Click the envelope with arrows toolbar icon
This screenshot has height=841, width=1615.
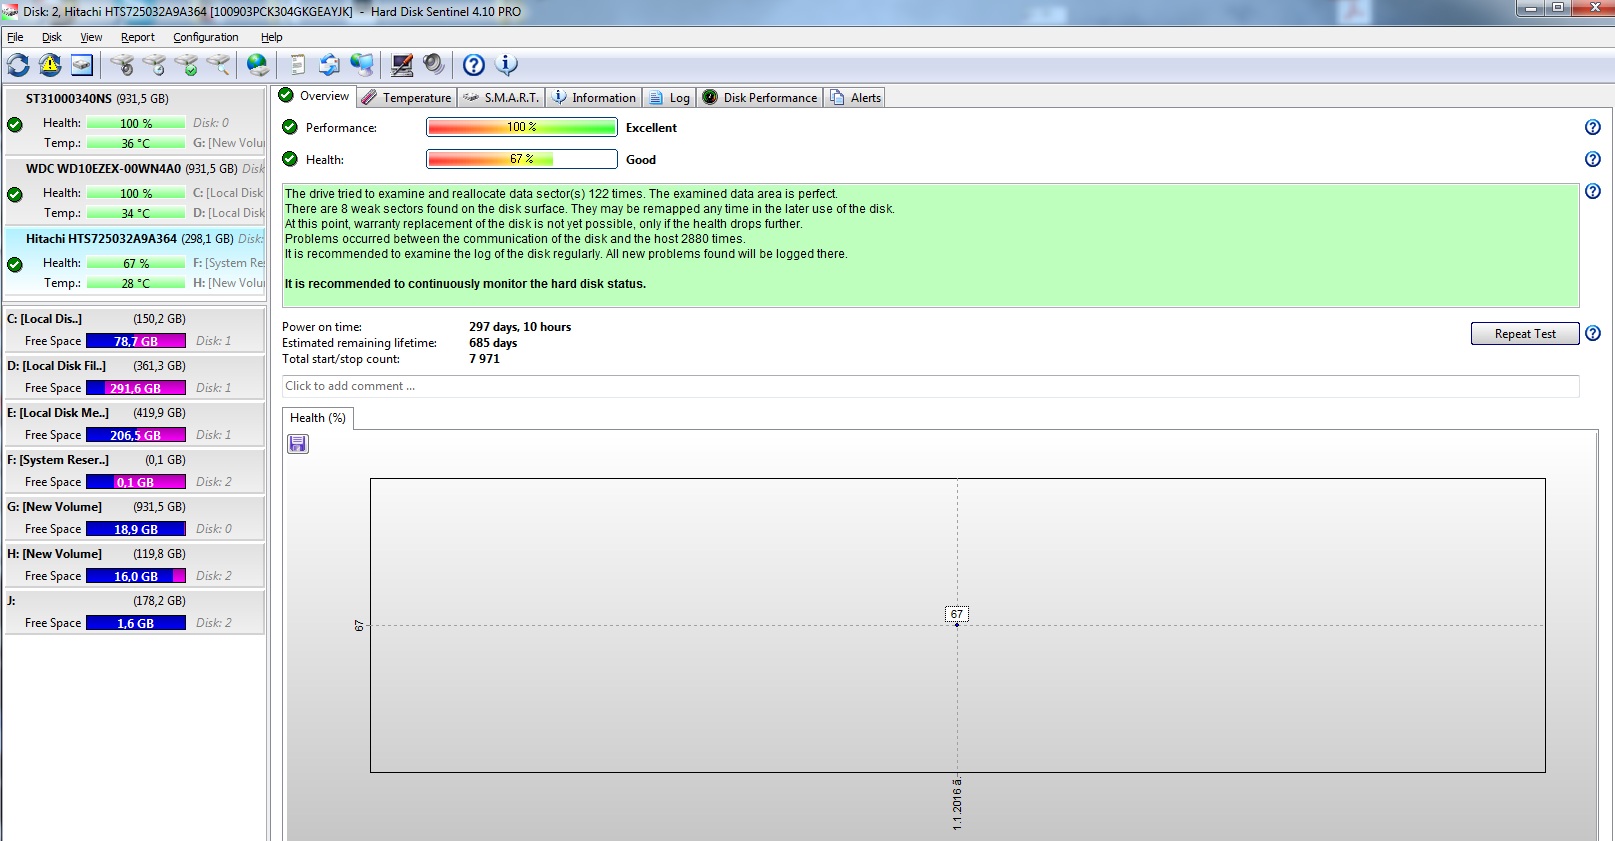(x=329, y=65)
